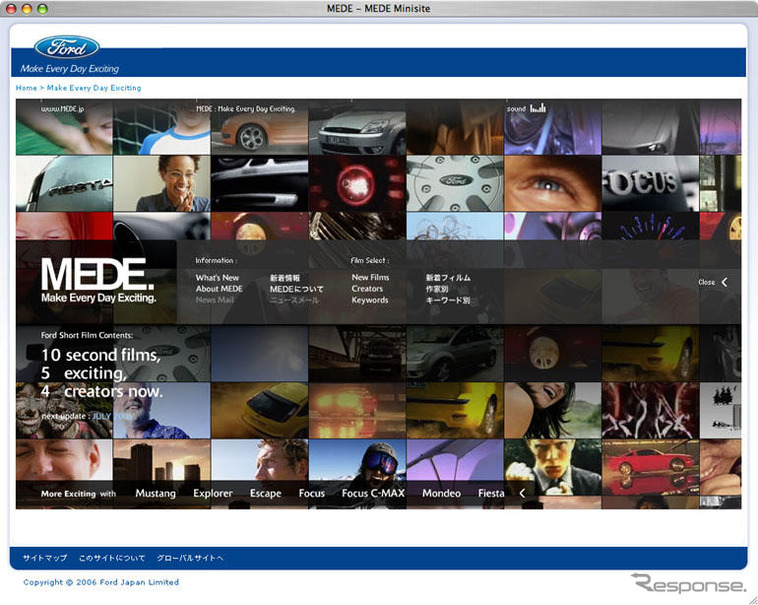
Task: Select Mustang in More Exciting bar
Action: coord(155,493)
